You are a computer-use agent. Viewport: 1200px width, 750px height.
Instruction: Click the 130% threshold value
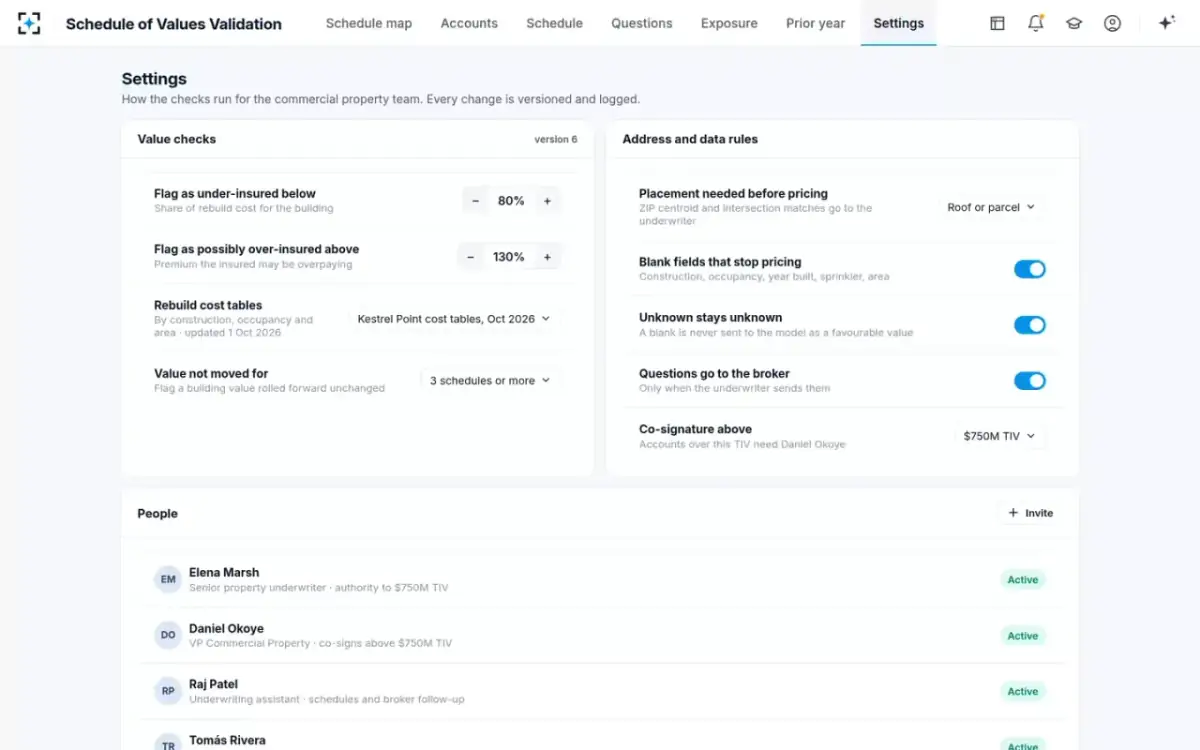point(509,257)
